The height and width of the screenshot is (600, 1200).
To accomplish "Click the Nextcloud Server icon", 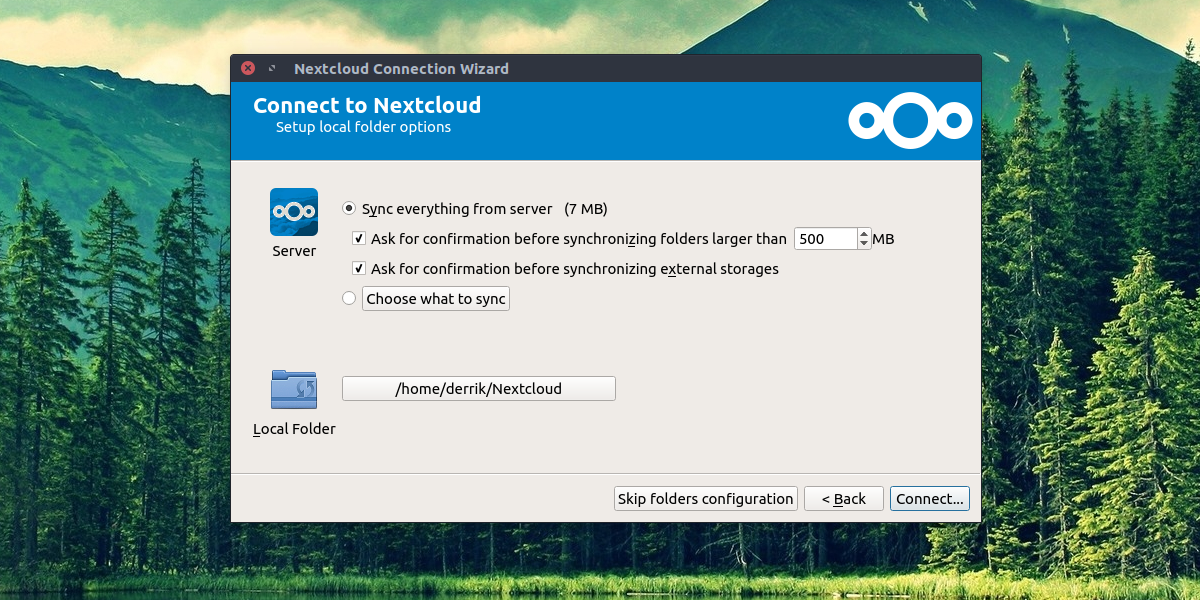I will click(294, 212).
